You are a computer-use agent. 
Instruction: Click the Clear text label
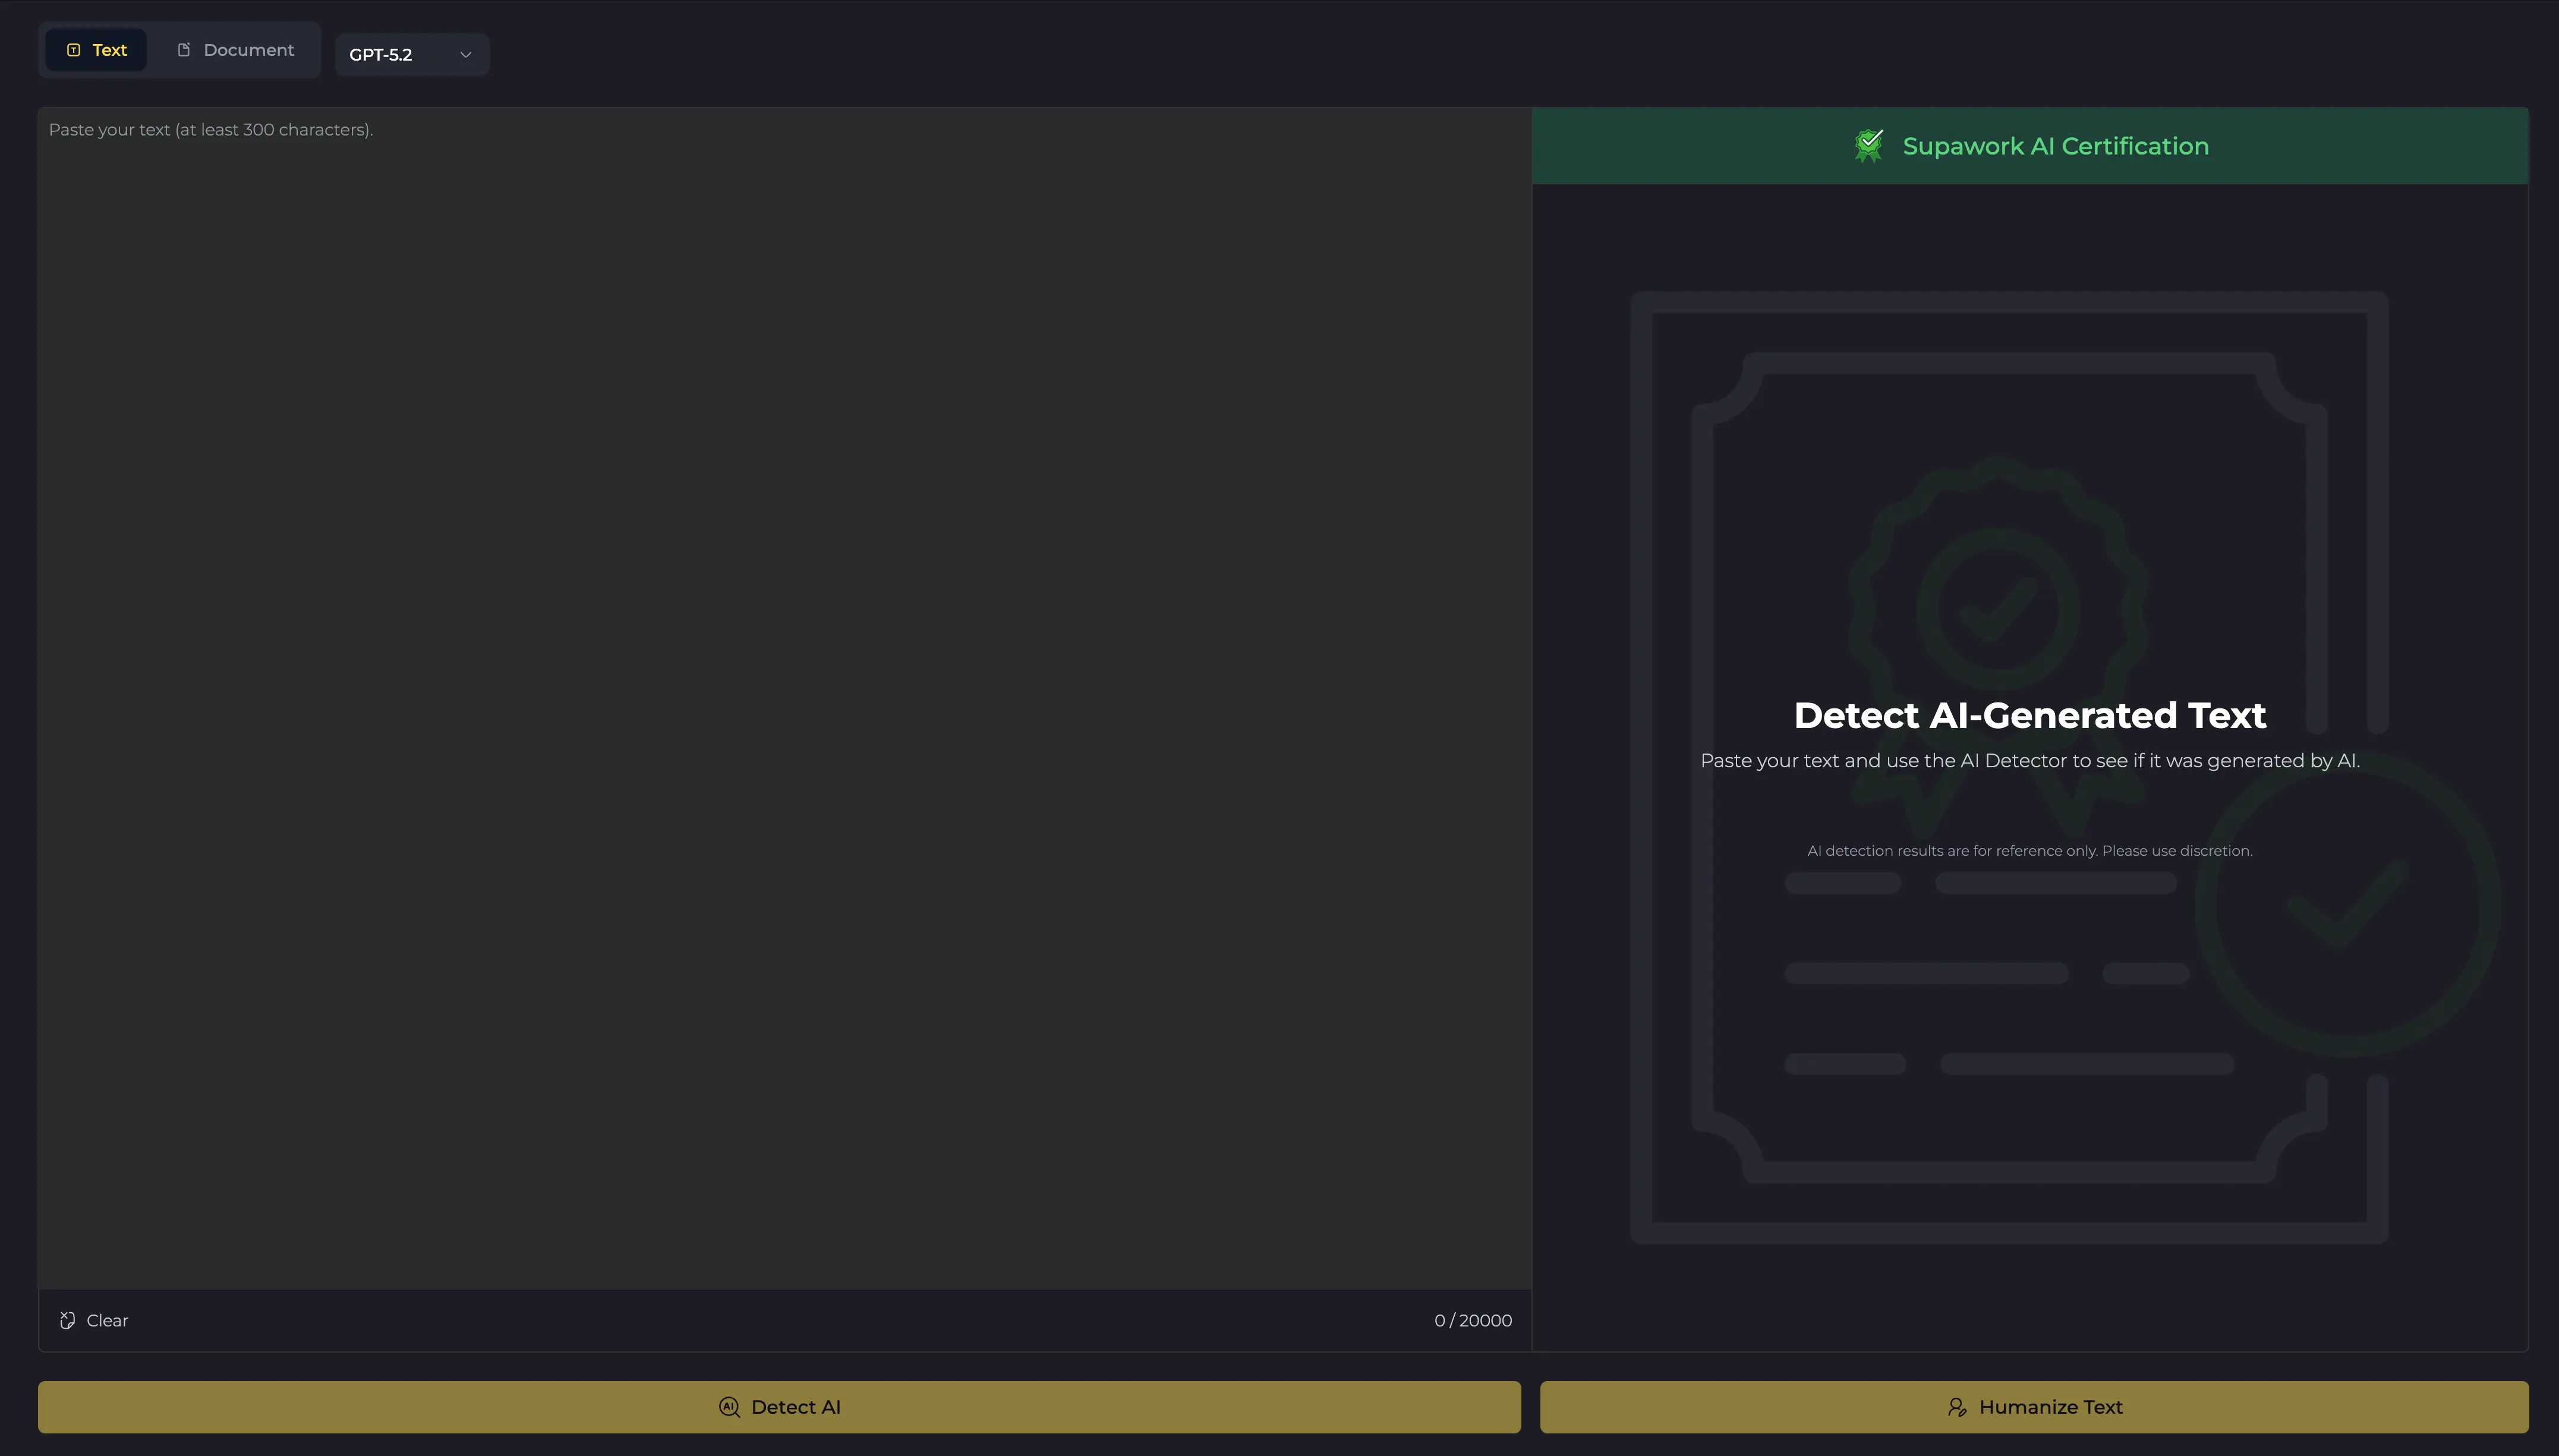tap(107, 1320)
